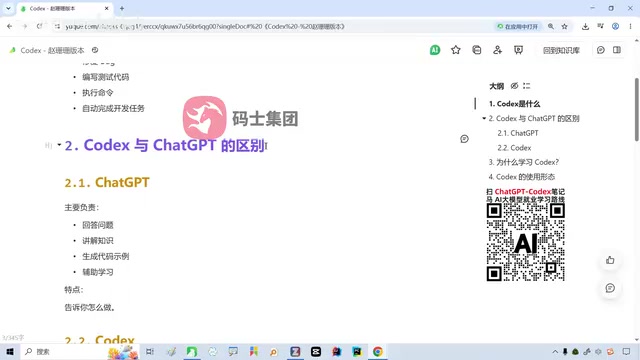Close the Codex browser tab
Screen dimensions: 640x360
click(107, 8)
